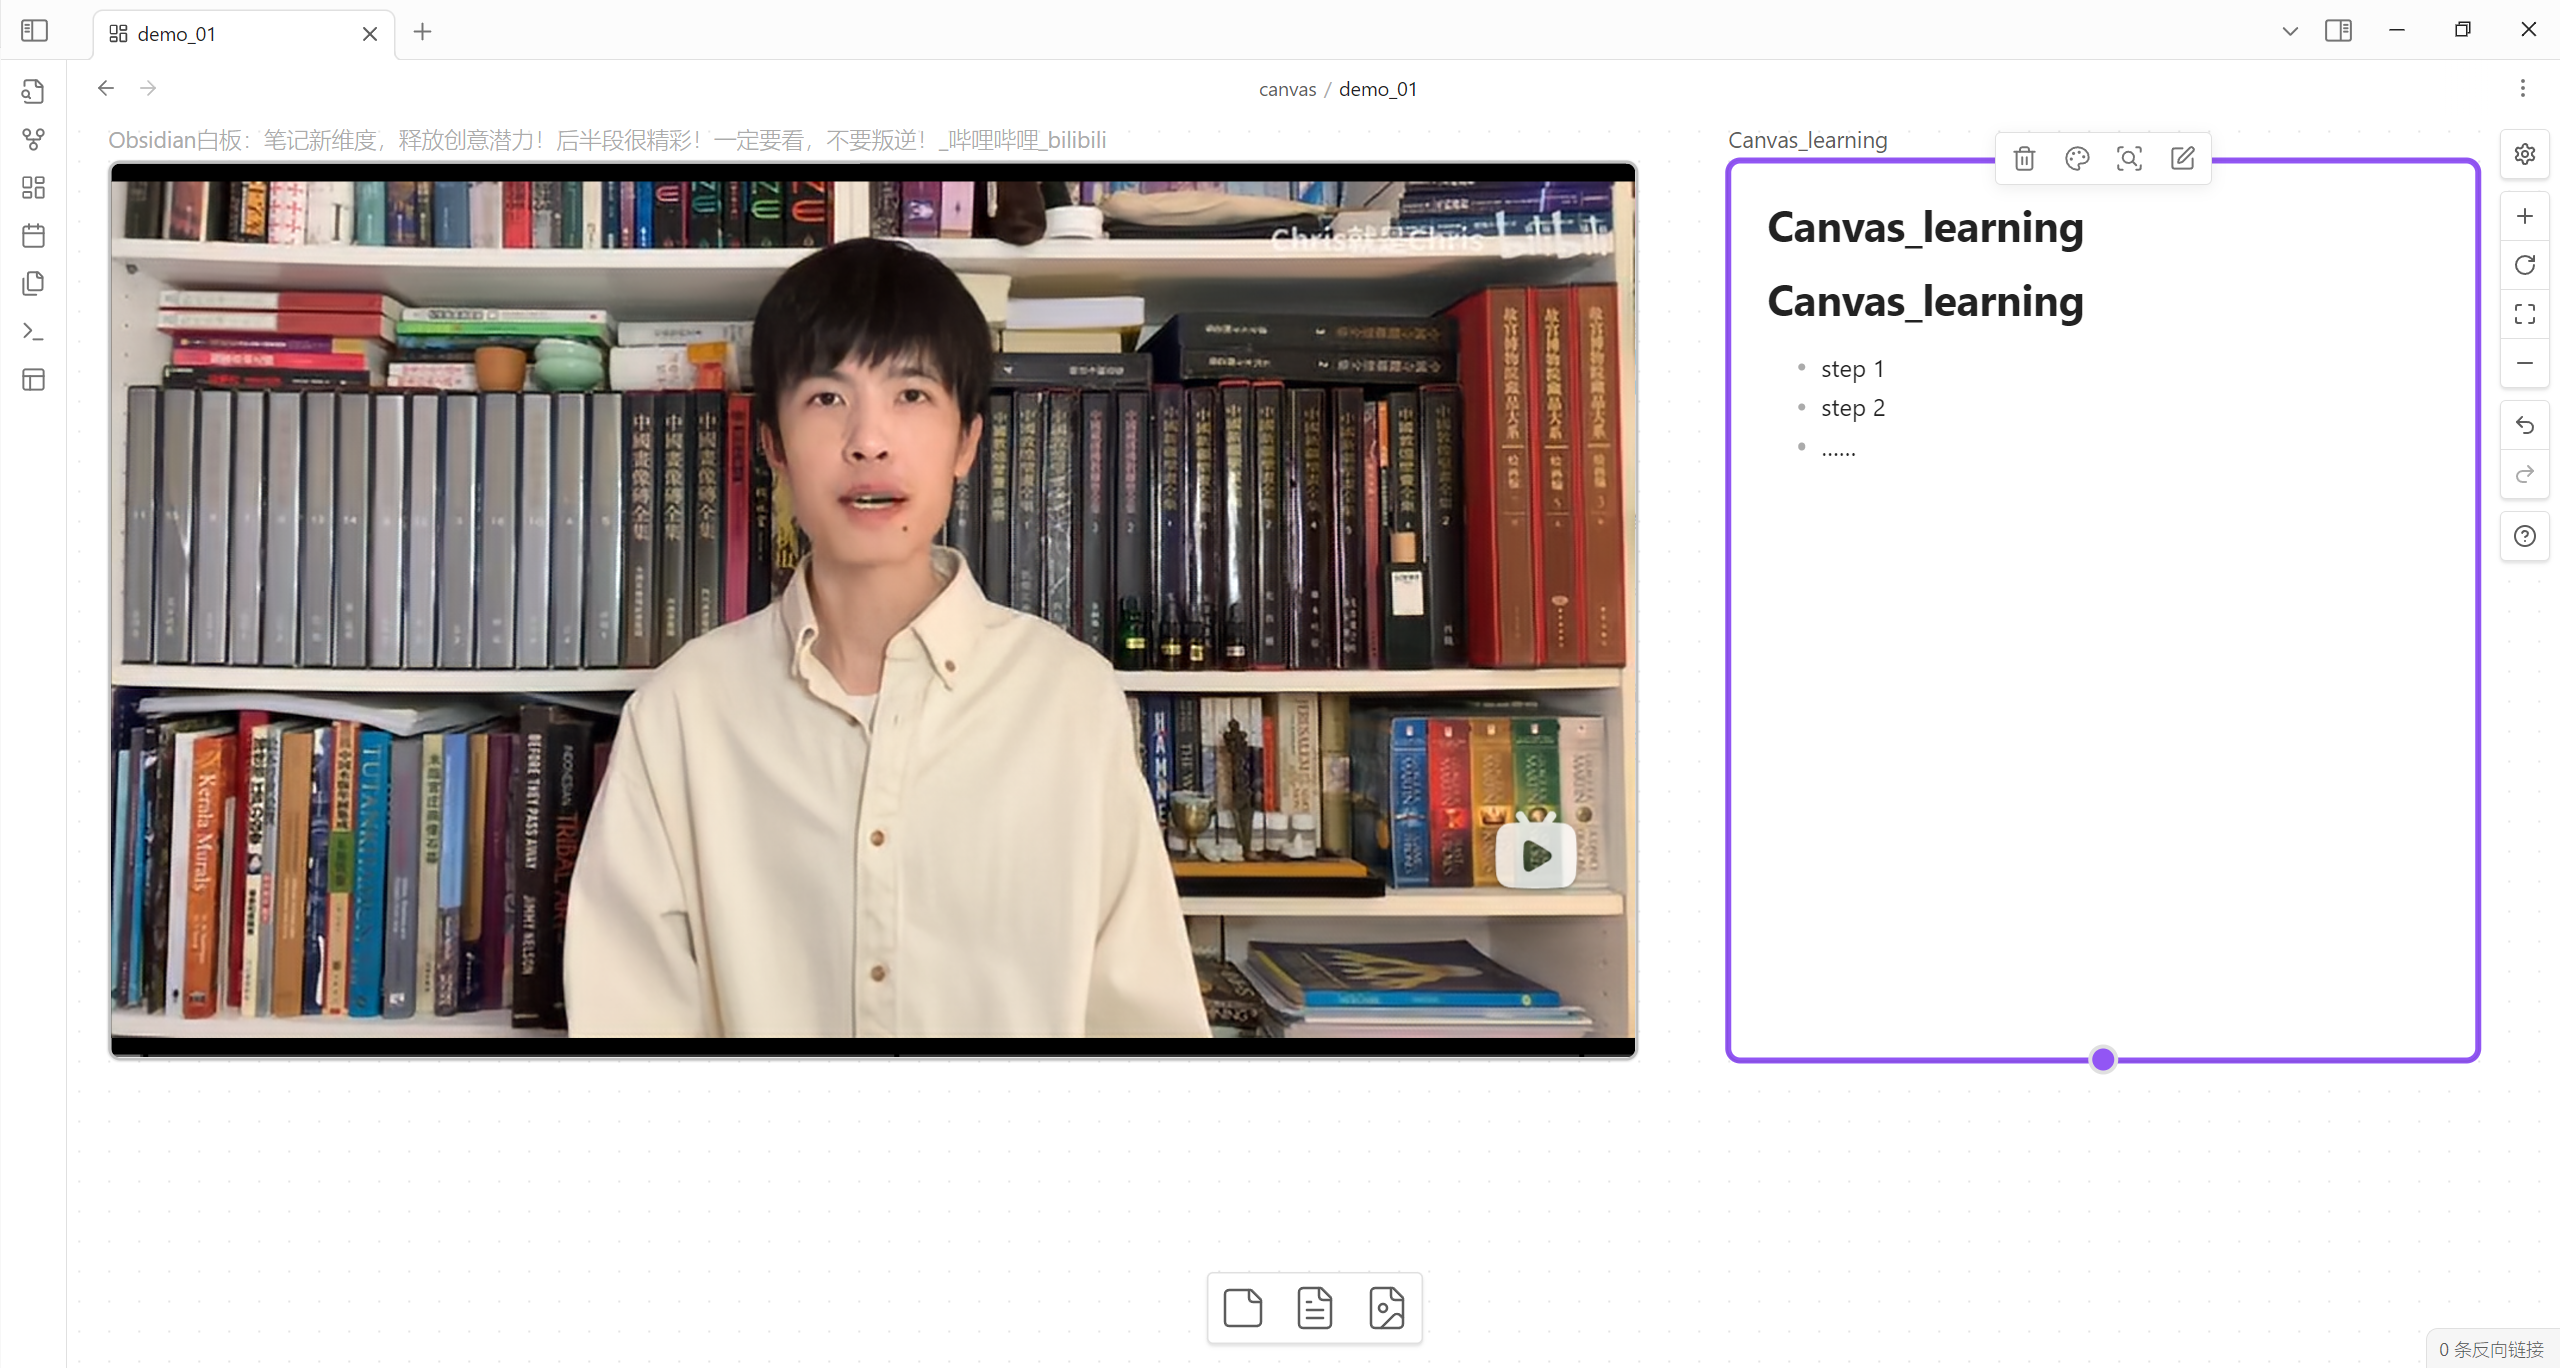Open the more options menu
Viewport: 2560px width, 1368px height.
[x=2522, y=88]
